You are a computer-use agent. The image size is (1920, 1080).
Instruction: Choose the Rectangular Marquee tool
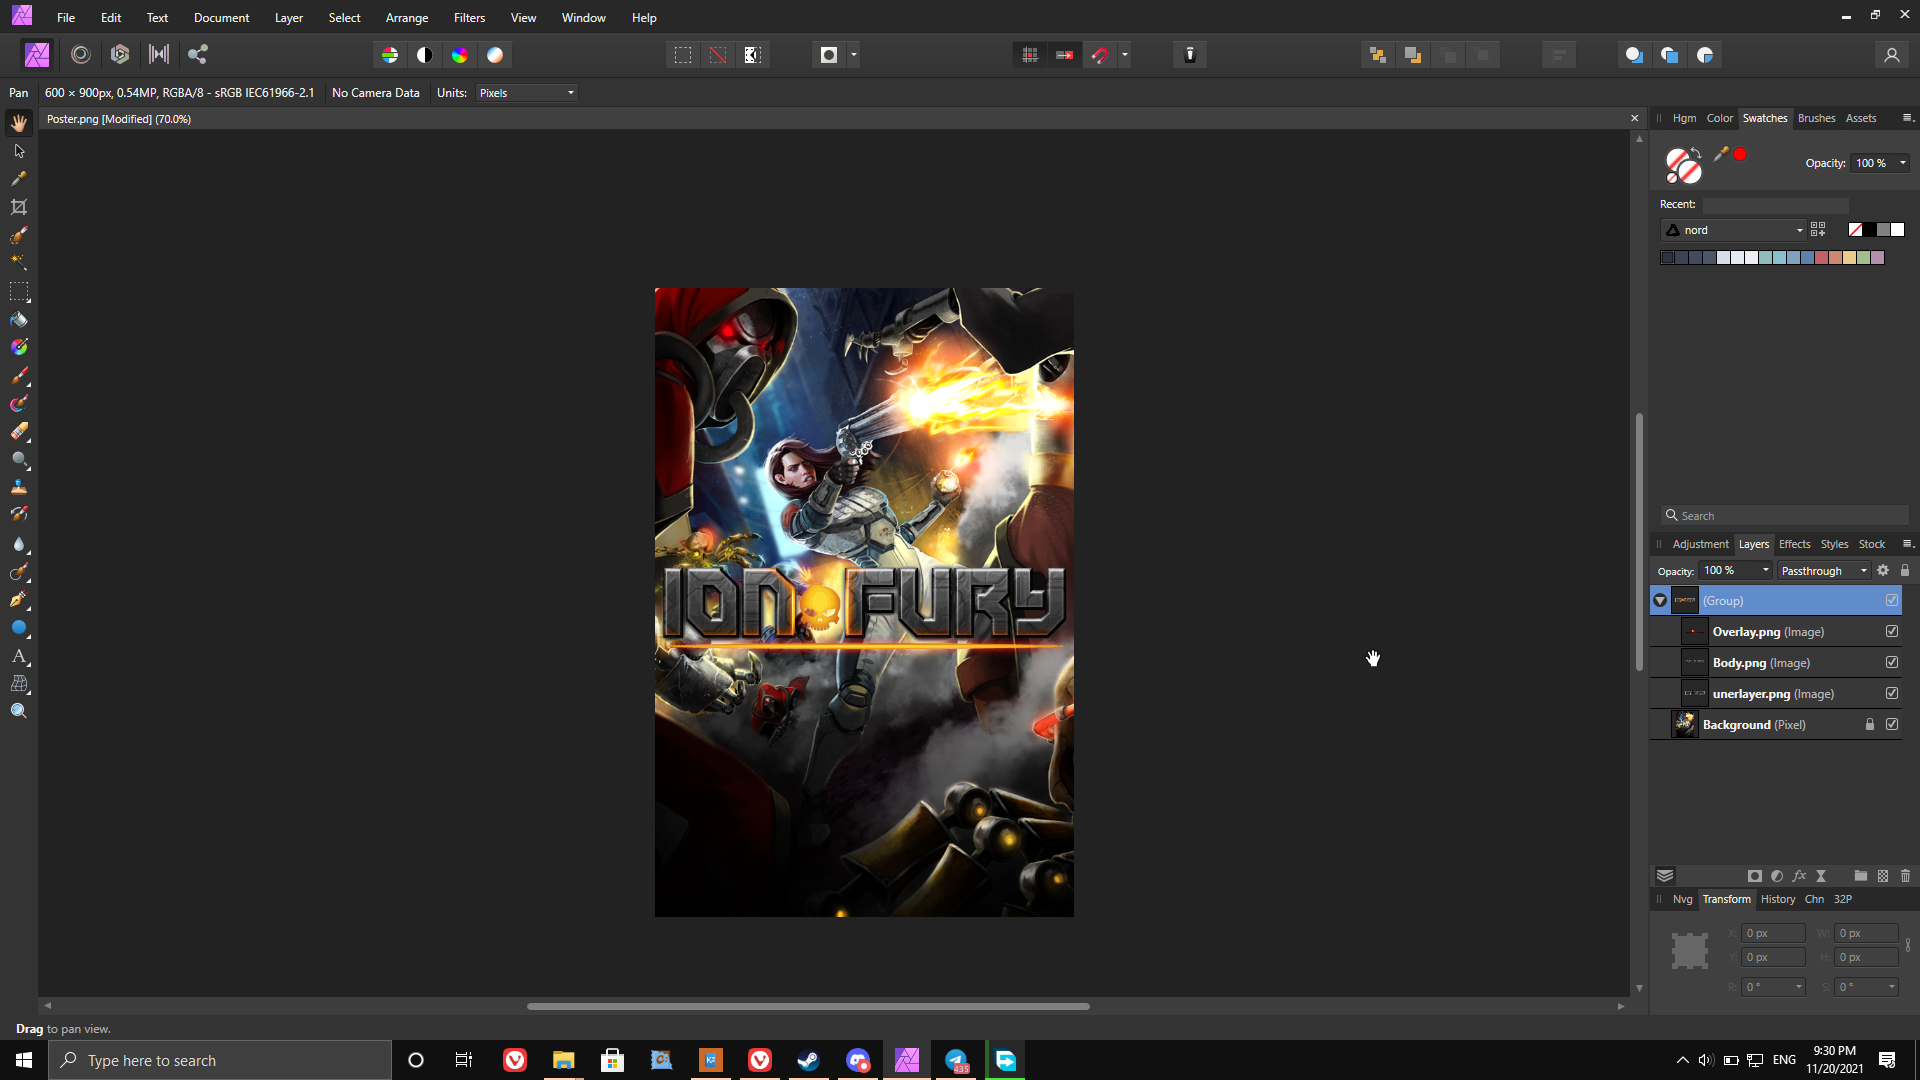[x=19, y=291]
